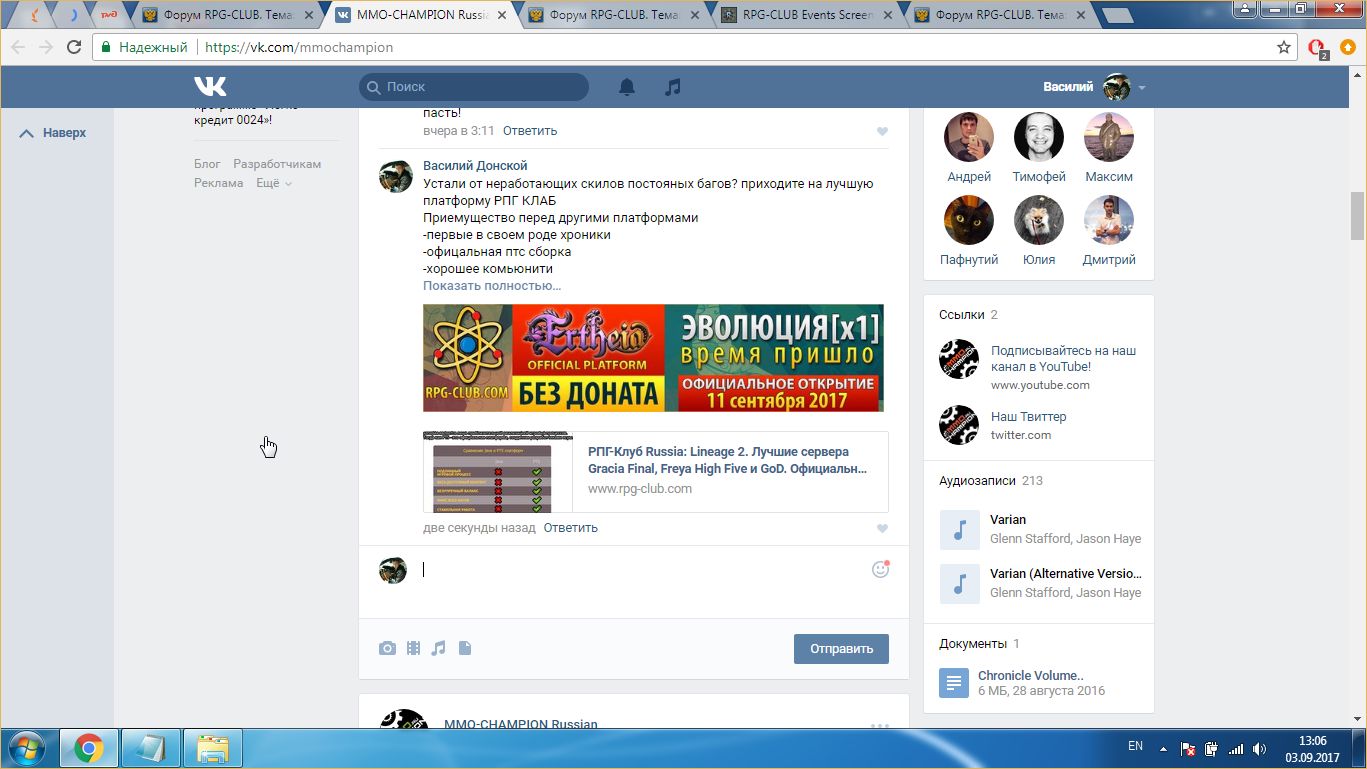
Task: Open member Юлия's avatar
Action: coord(1039,220)
